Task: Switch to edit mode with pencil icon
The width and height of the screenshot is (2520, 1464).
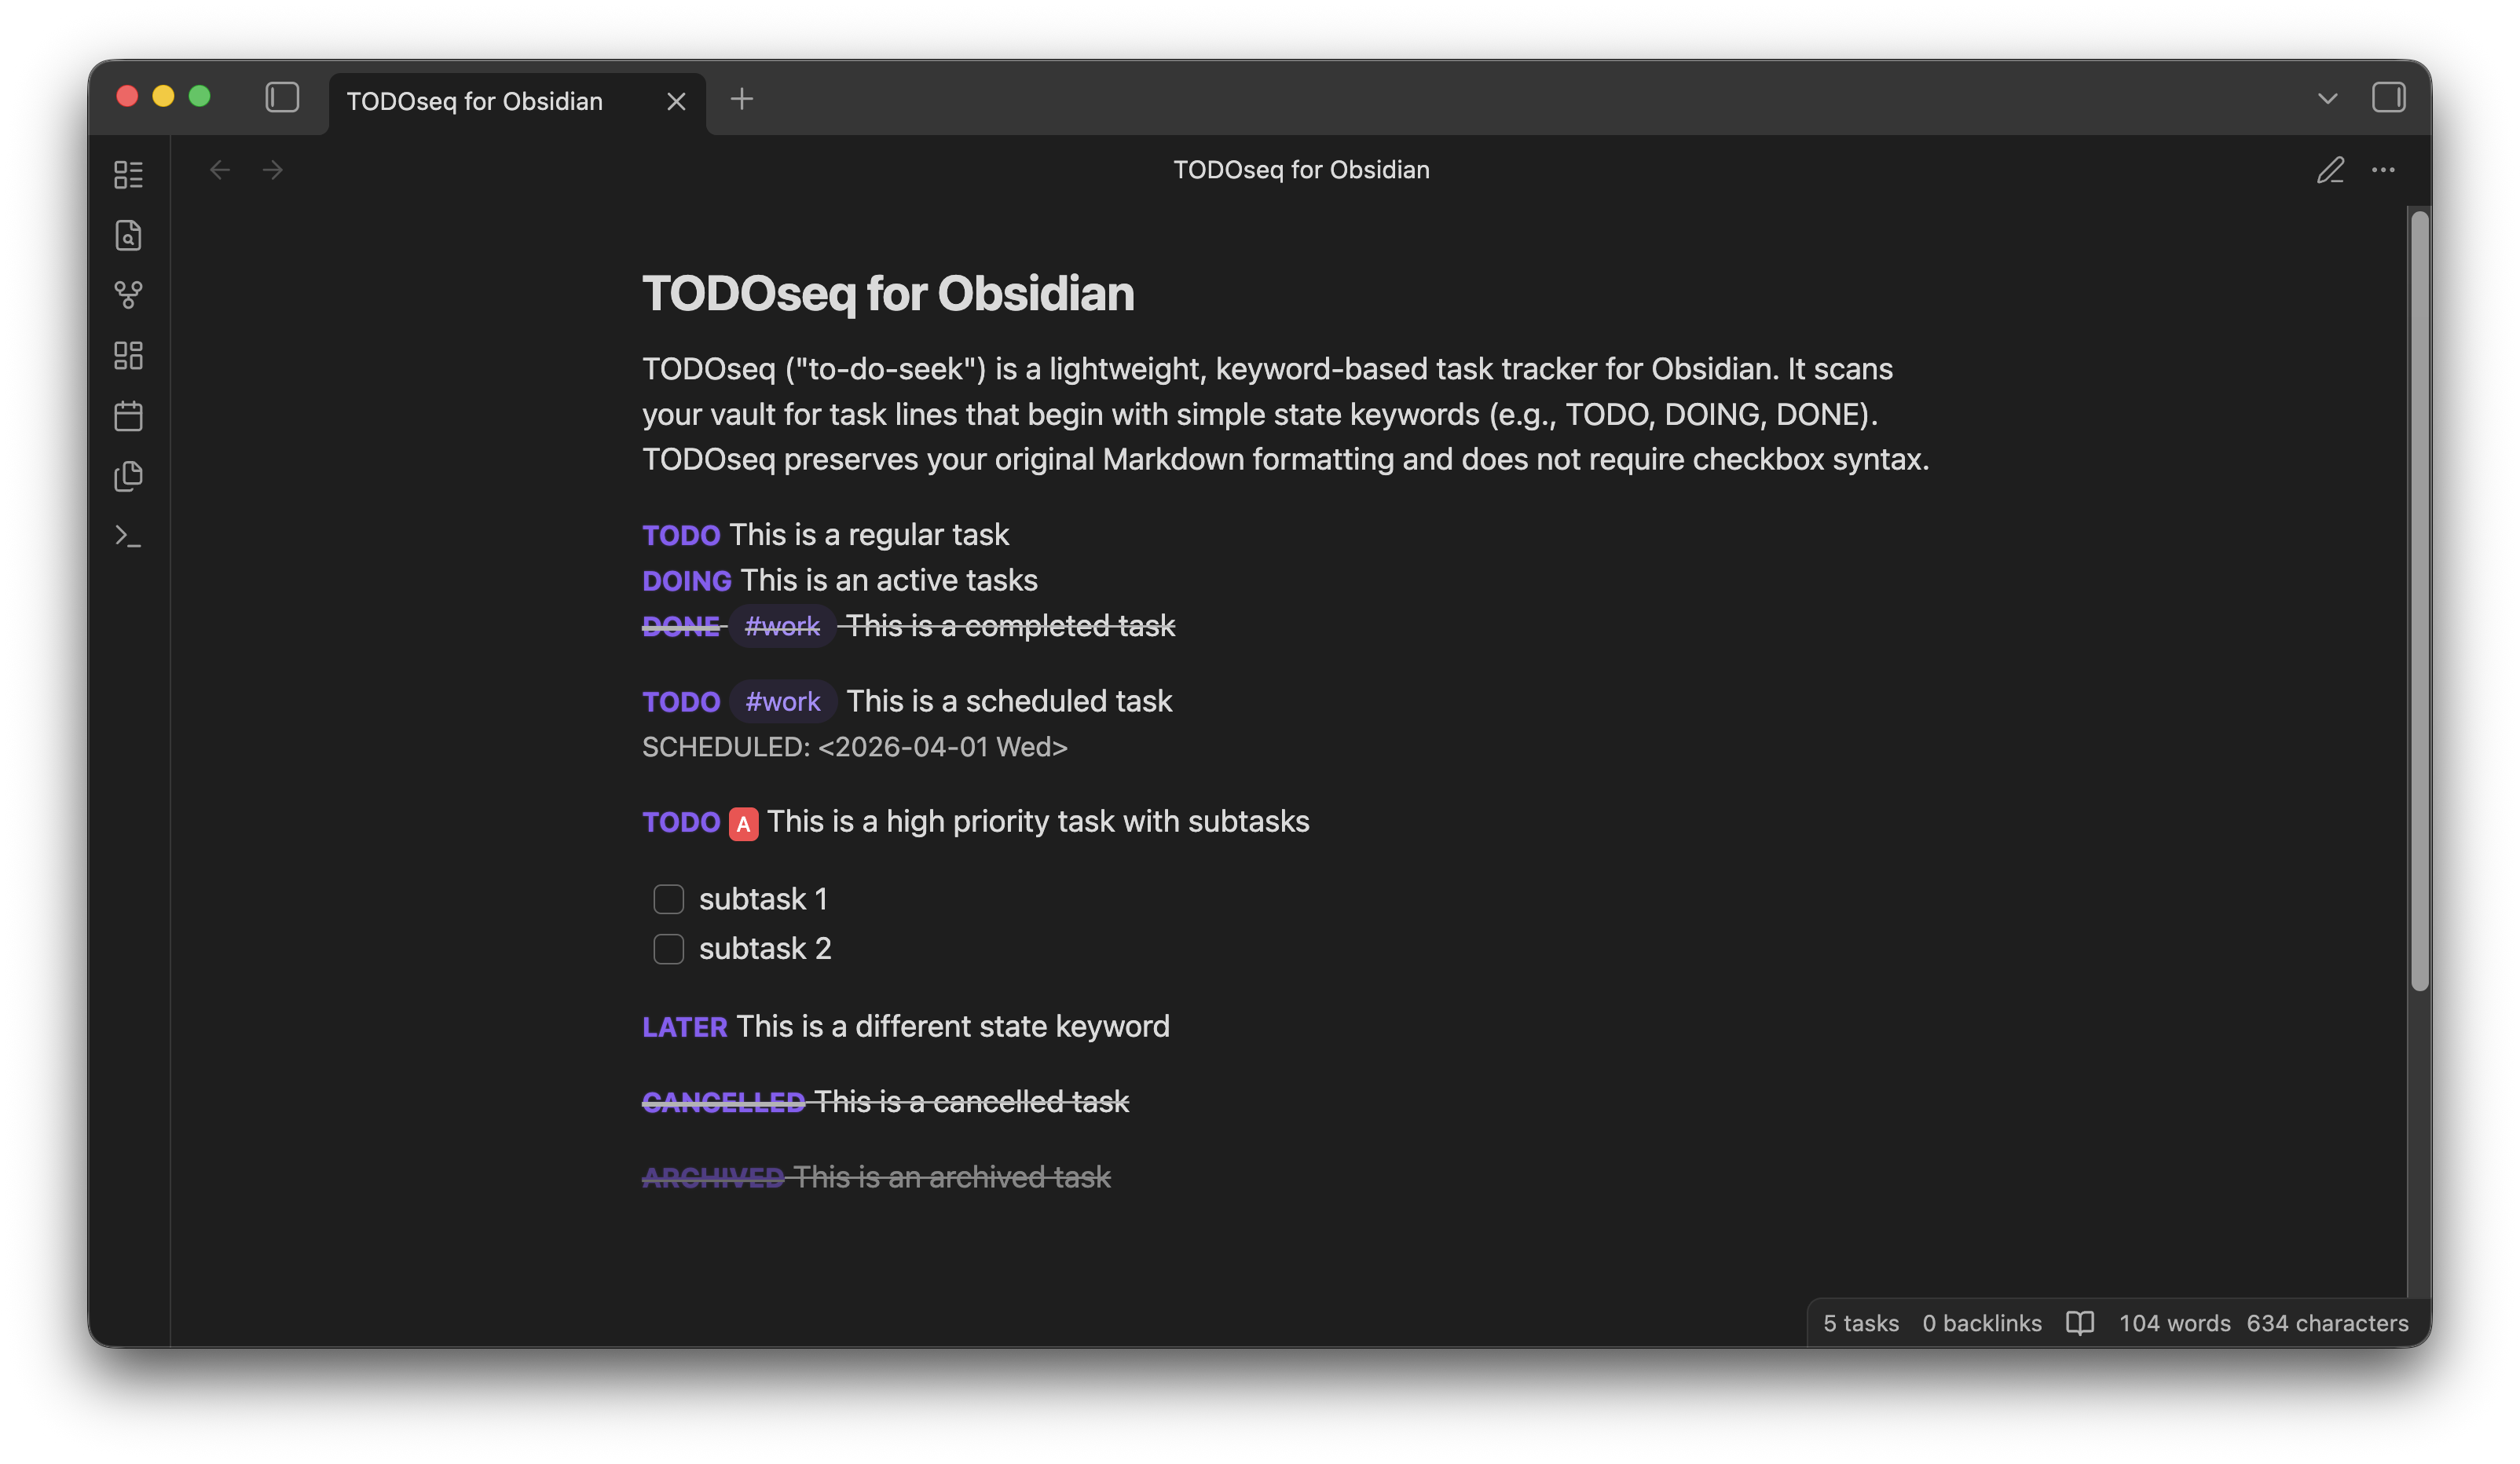Action: [2330, 170]
